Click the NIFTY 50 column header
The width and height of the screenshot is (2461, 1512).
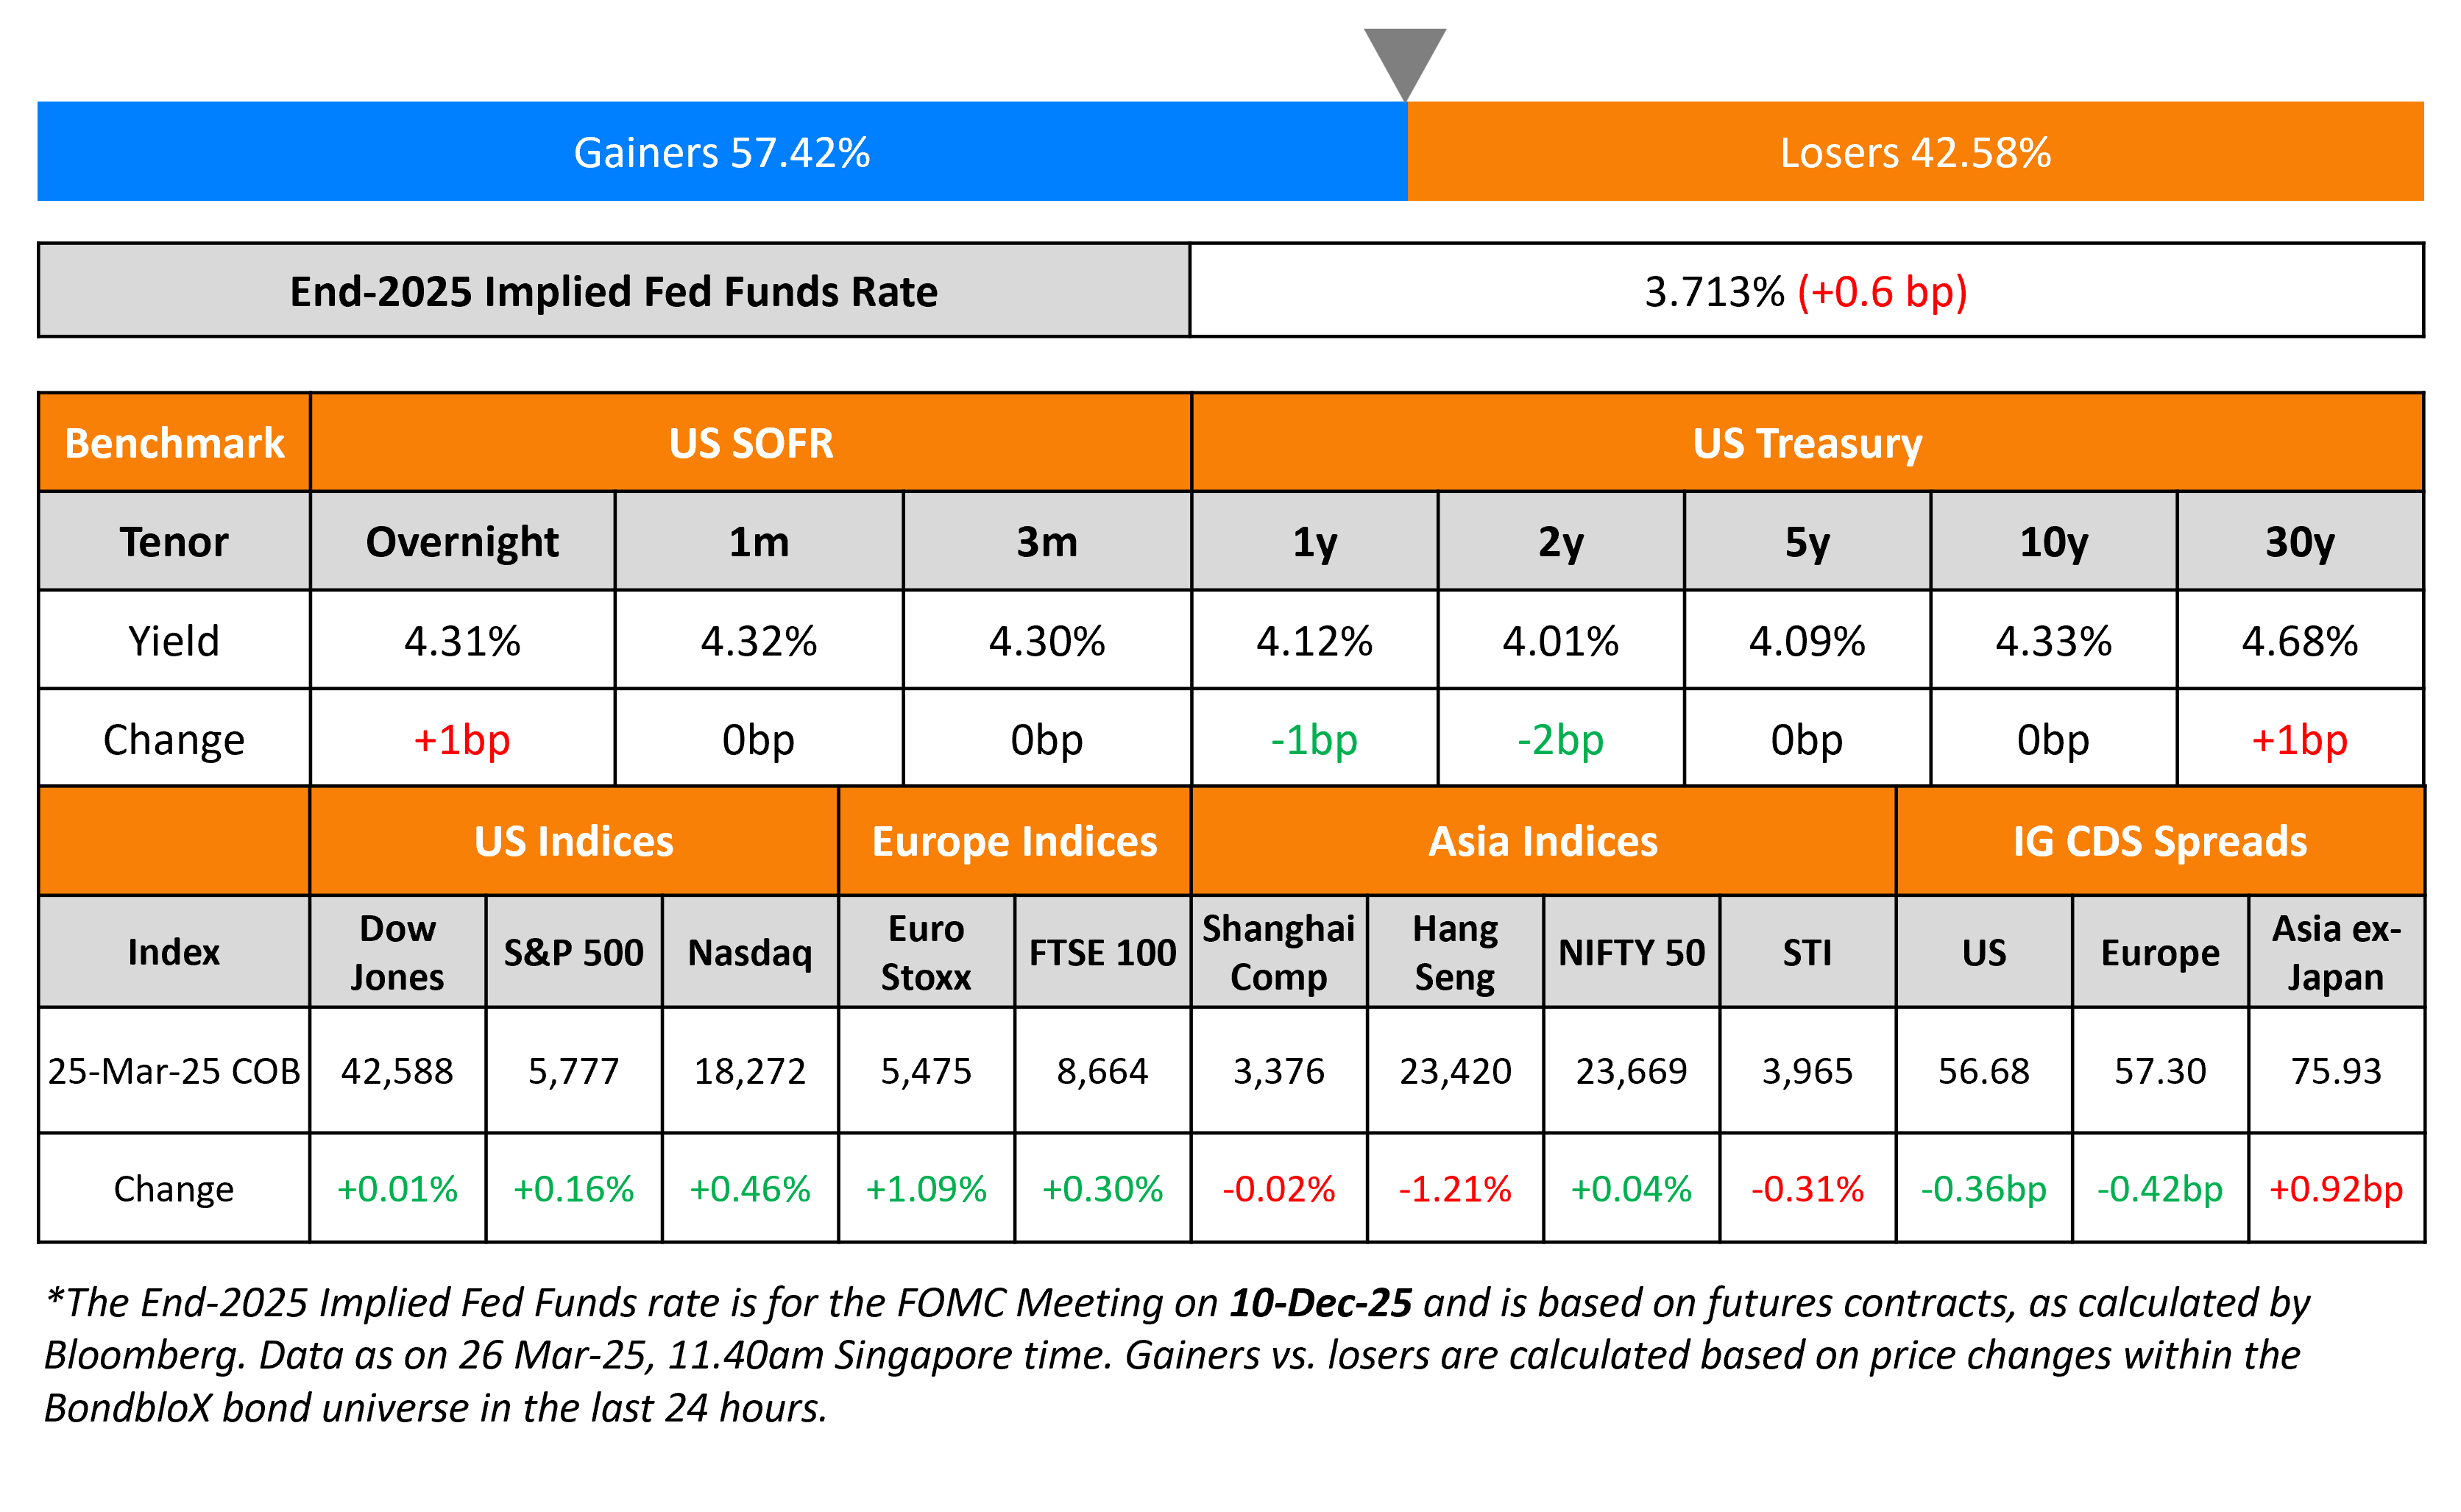[1631, 952]
